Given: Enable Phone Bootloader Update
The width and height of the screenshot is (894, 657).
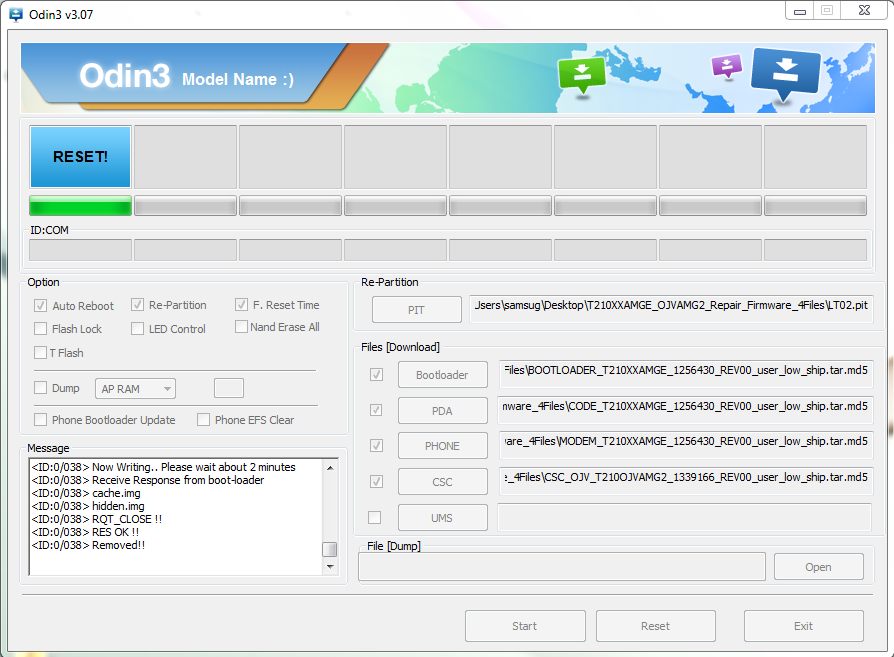Looking at the screenshot, I should (40, 420).
